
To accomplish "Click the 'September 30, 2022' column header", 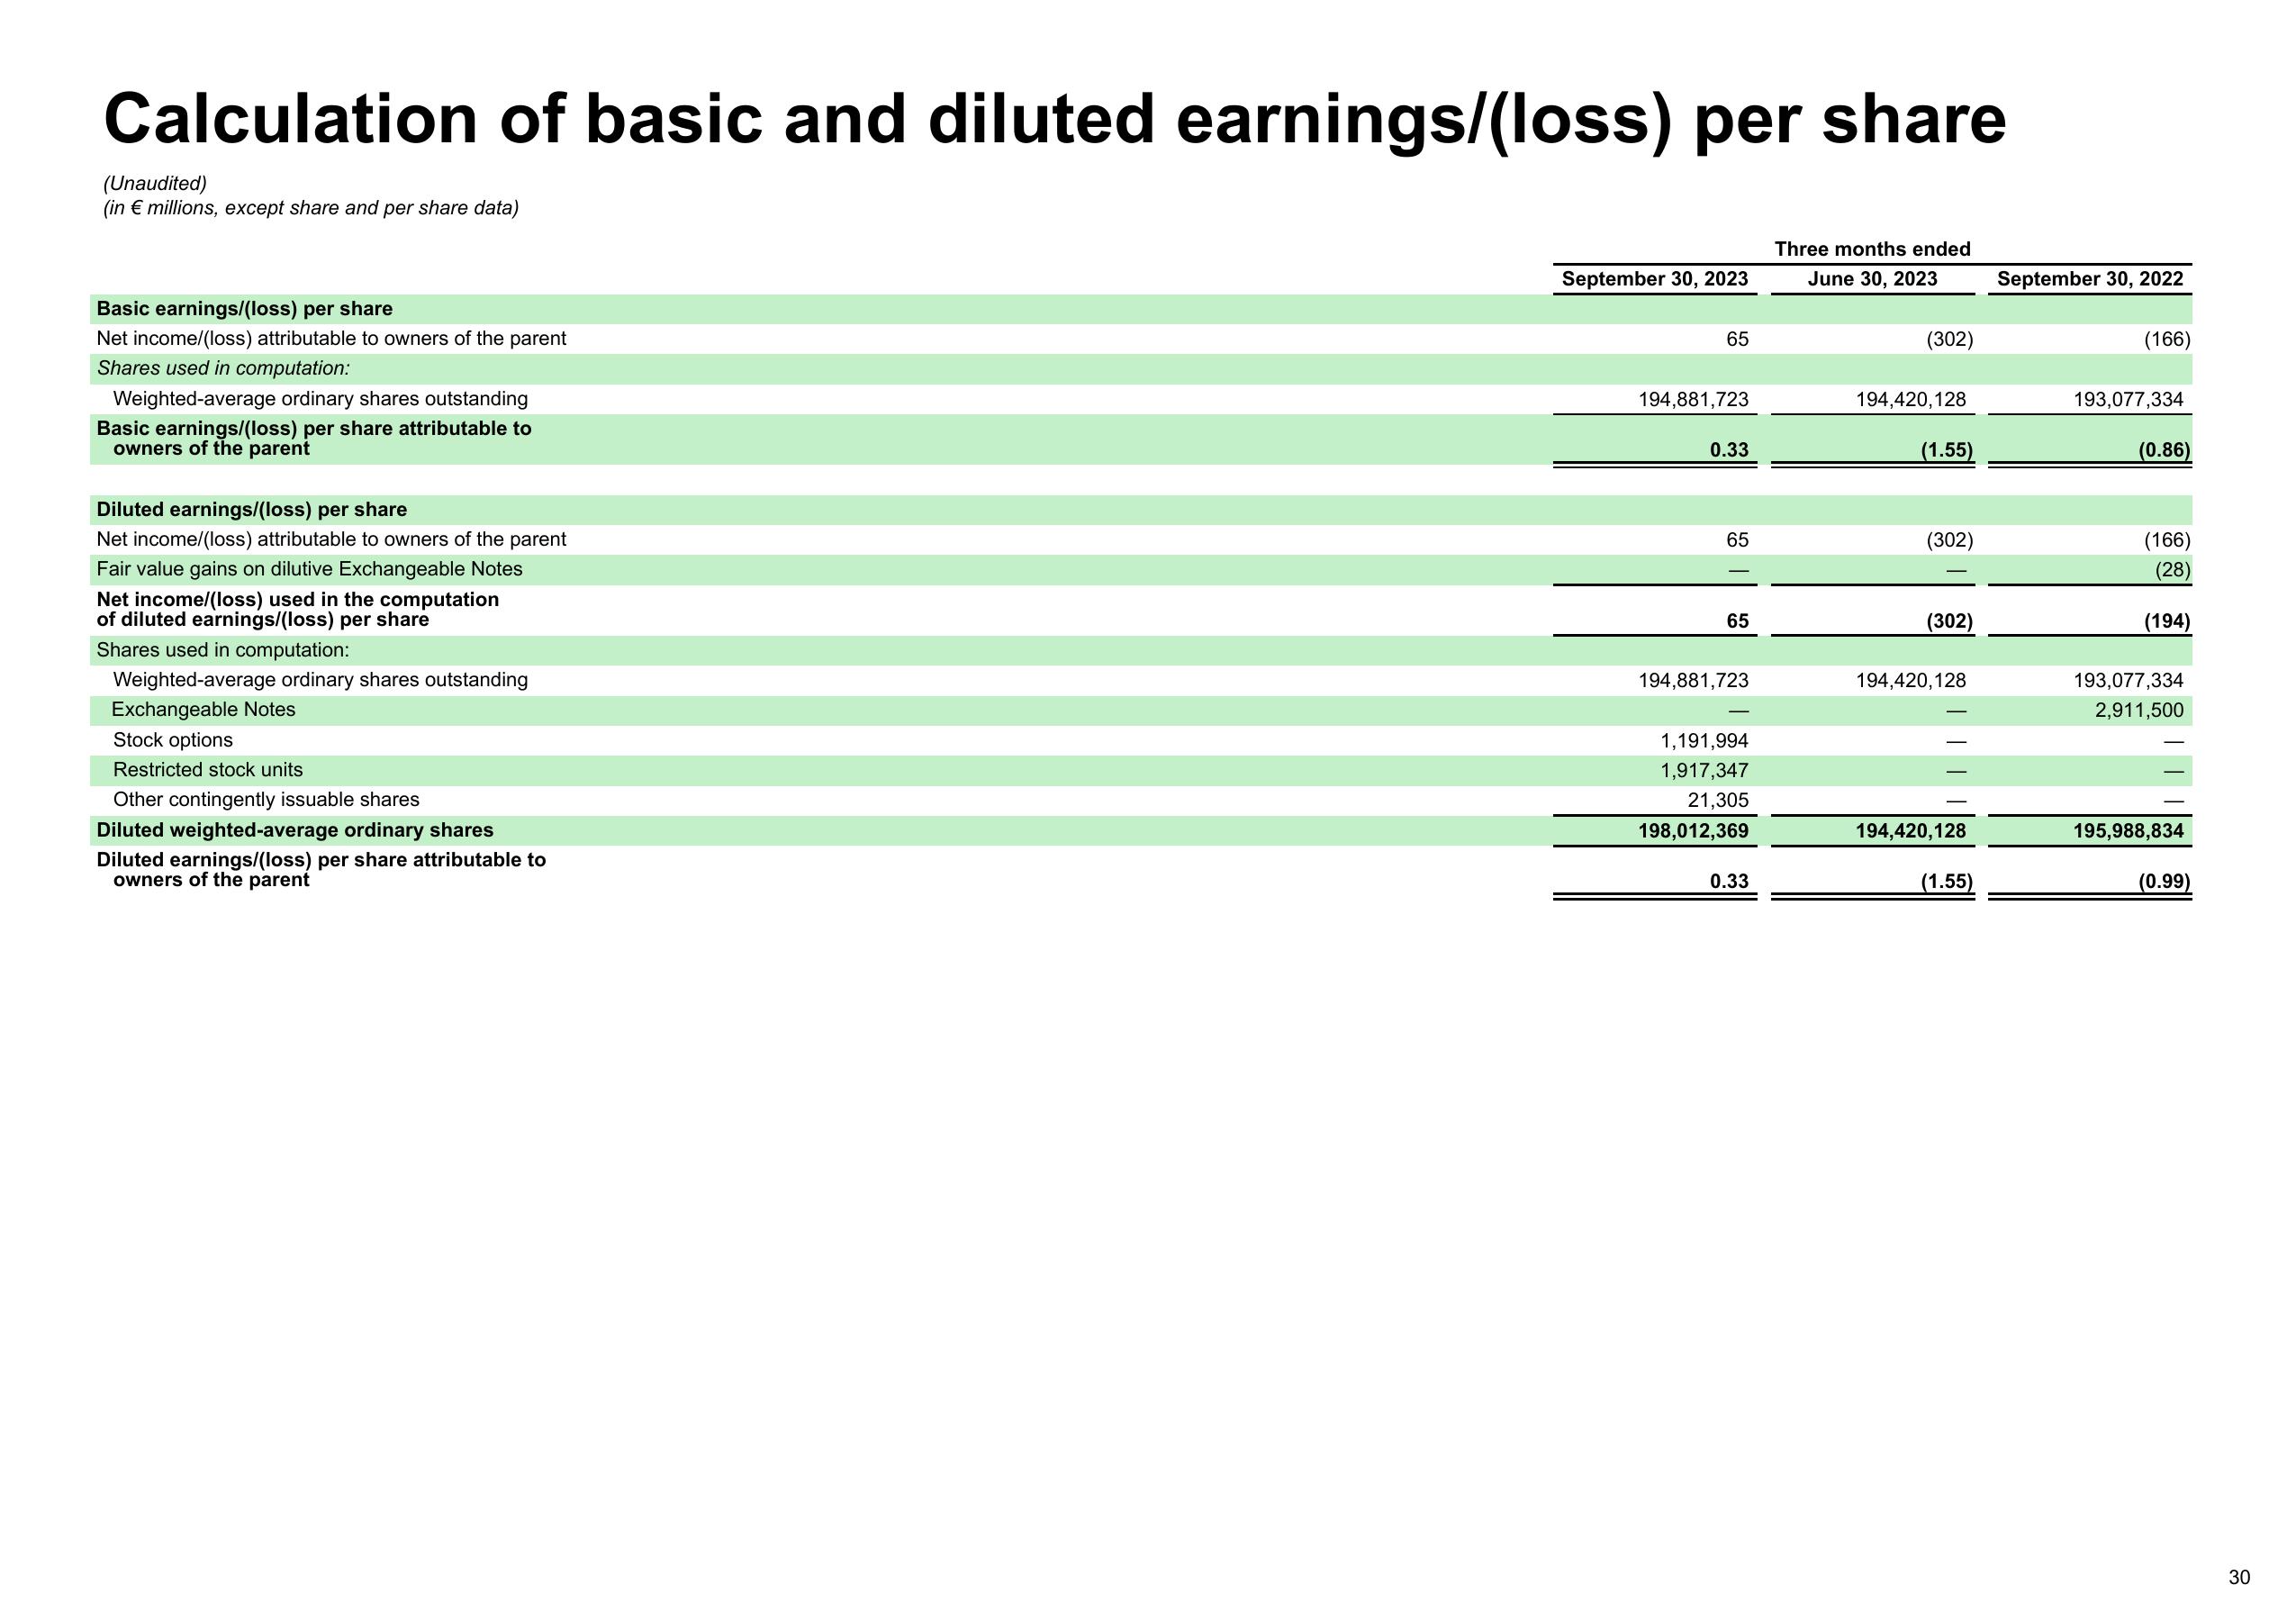I will coord(2090,279).
